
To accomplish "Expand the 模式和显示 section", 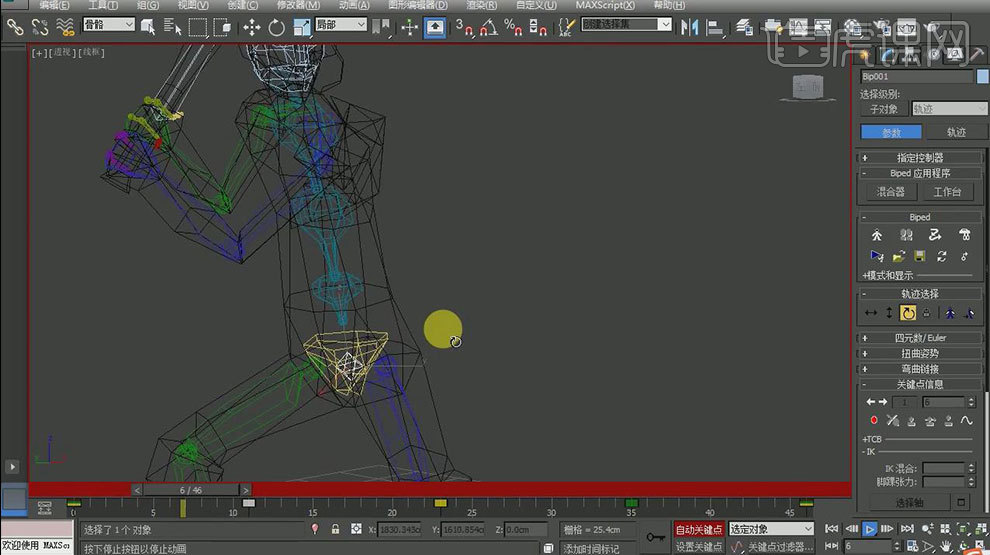I will tap(887, 275).
